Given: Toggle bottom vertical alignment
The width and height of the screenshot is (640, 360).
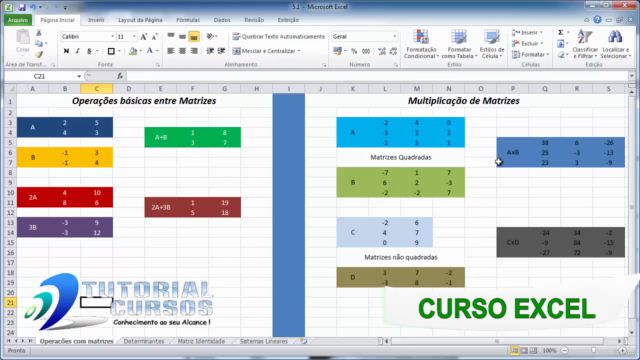Looking at the screenshot, I should [x=194, y=37].
